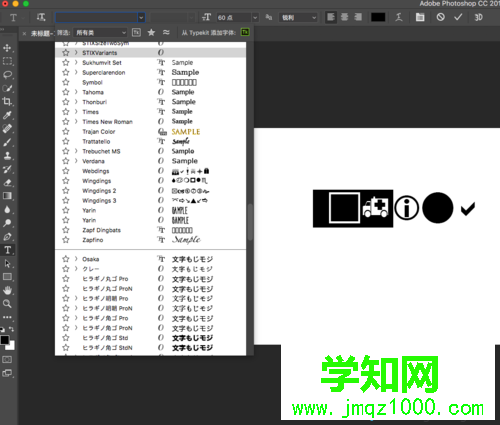Choose Symbol from font list

pyautogui.click(x=150, y=82)
